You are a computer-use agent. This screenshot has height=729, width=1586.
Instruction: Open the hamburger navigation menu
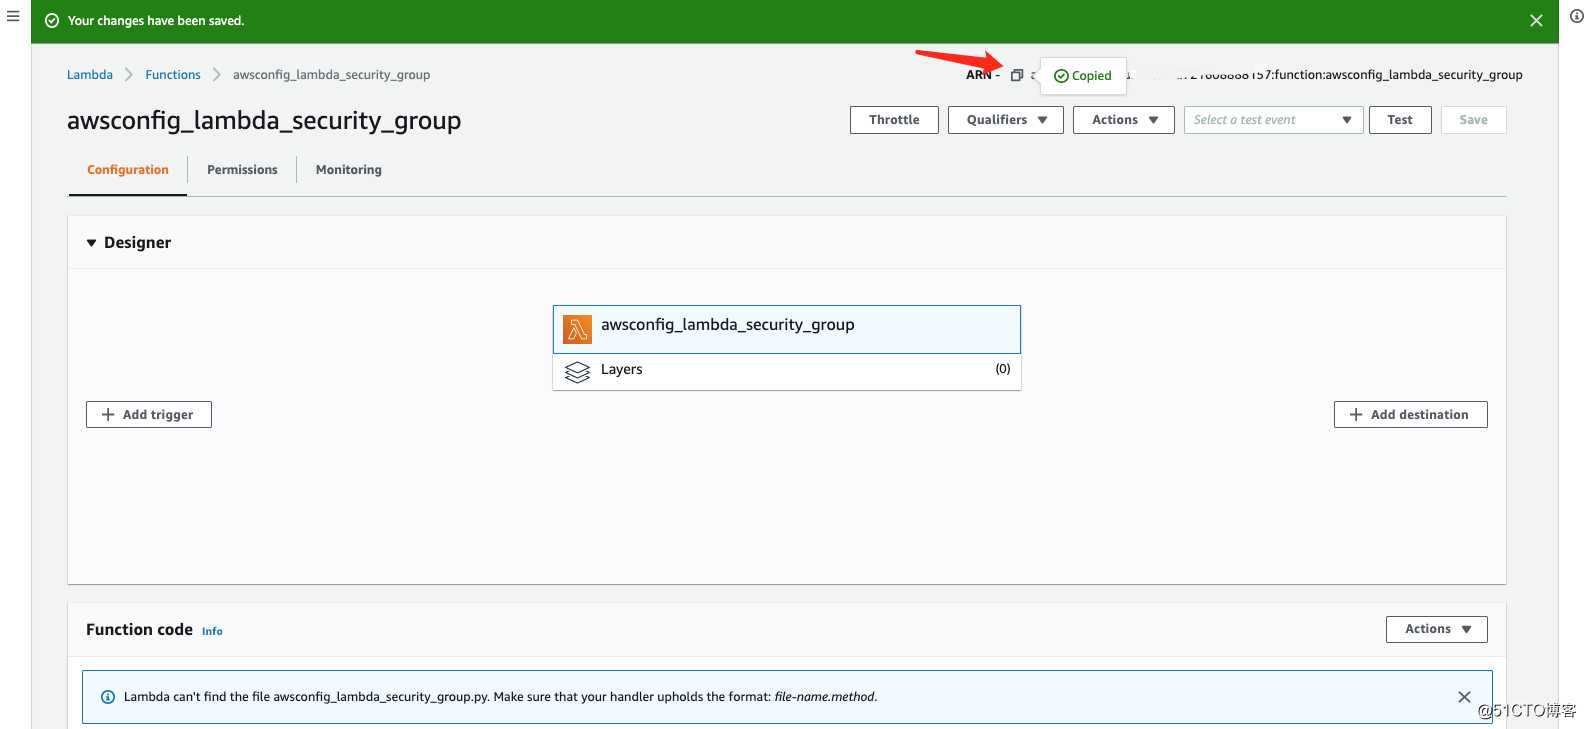(13, 16)
